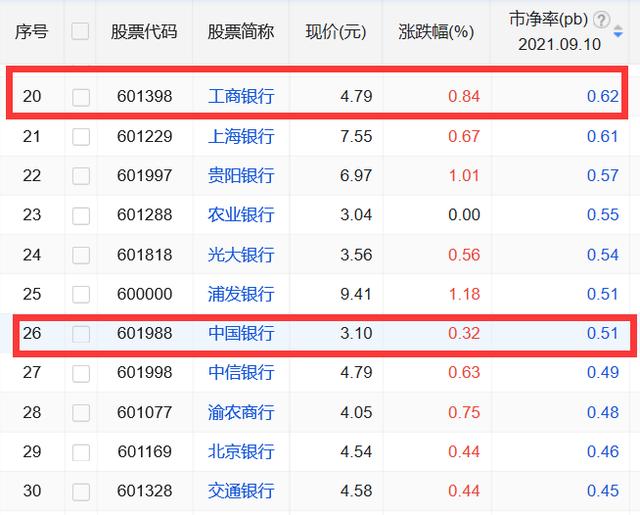
Task: Open the 农业银行 stock link
Action: (241, 215)
